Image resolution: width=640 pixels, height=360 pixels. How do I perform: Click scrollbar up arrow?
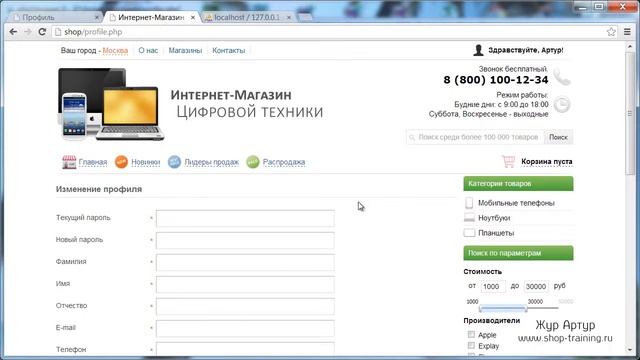tap(630, 47)
